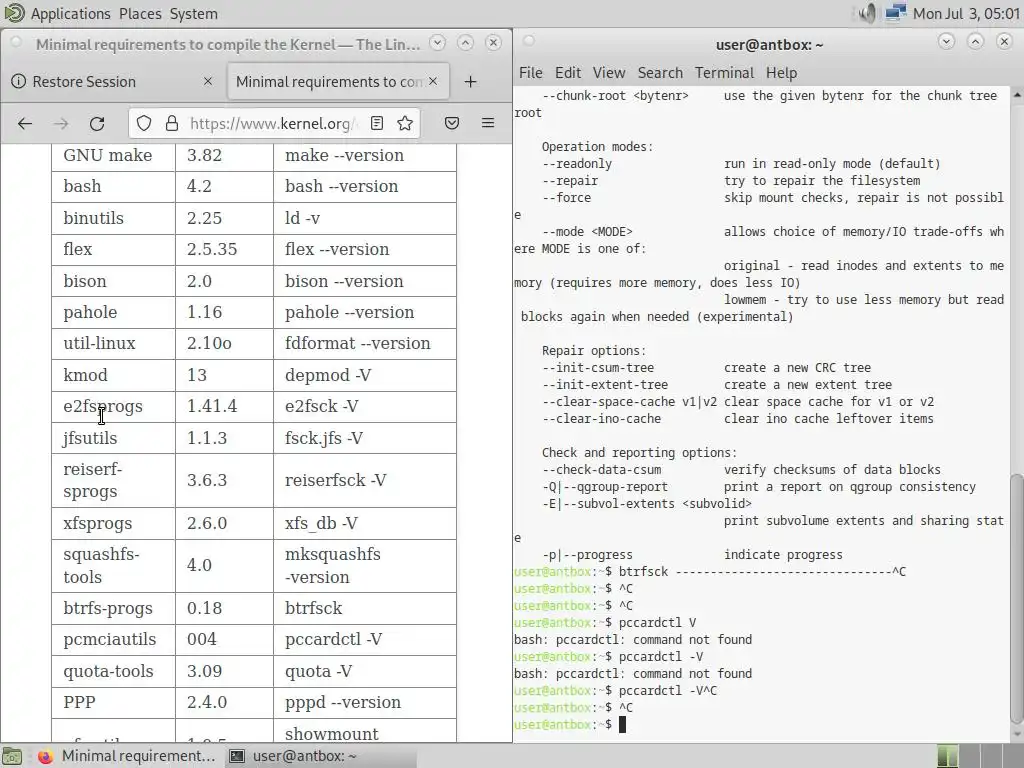
Task: Click 'pccardctl -V' cell in table
Action: click(364, 639)
